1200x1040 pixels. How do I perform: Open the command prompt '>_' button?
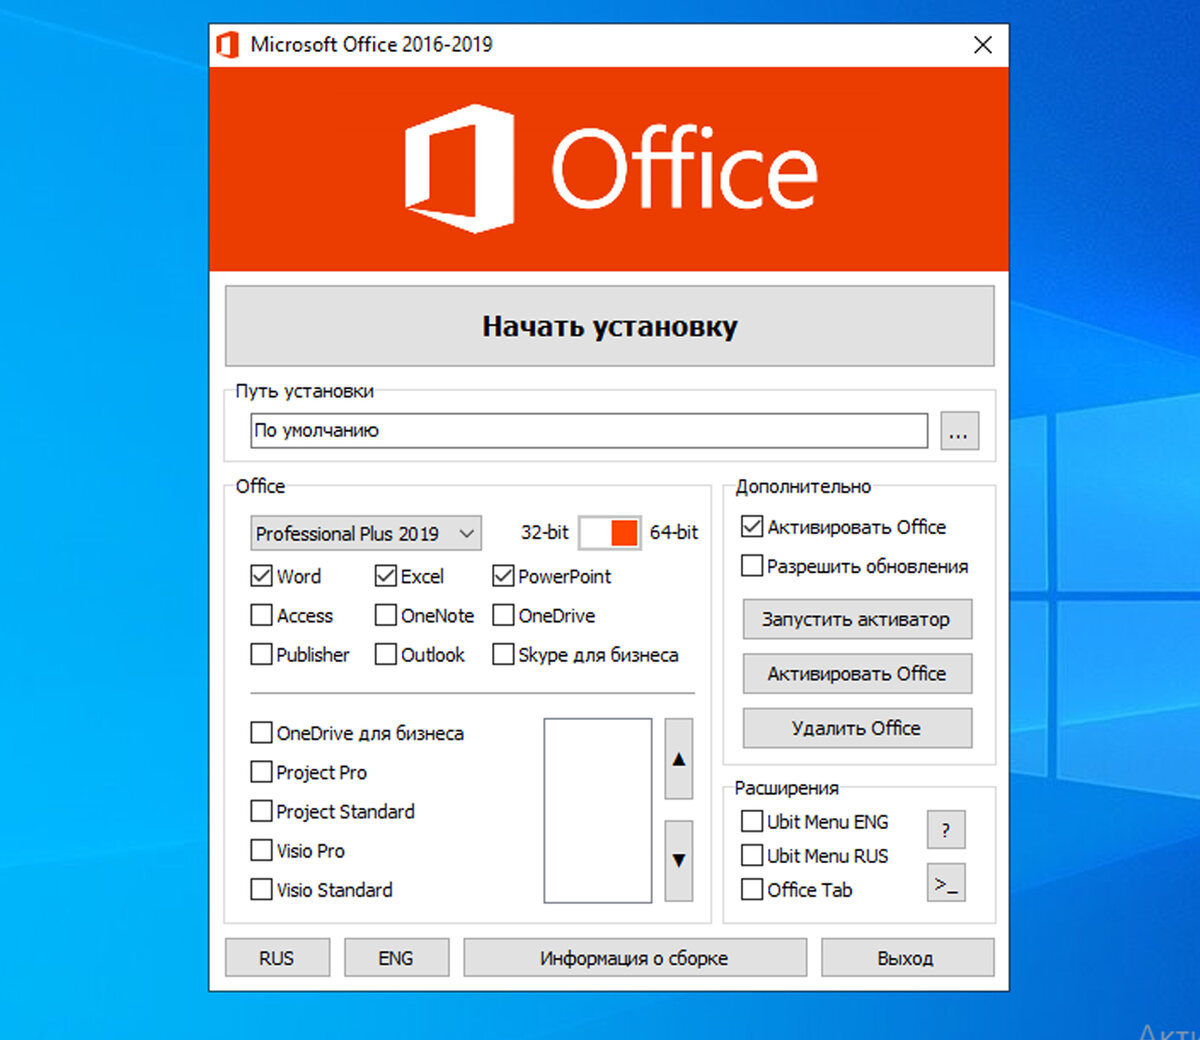(x=946, y=883)
